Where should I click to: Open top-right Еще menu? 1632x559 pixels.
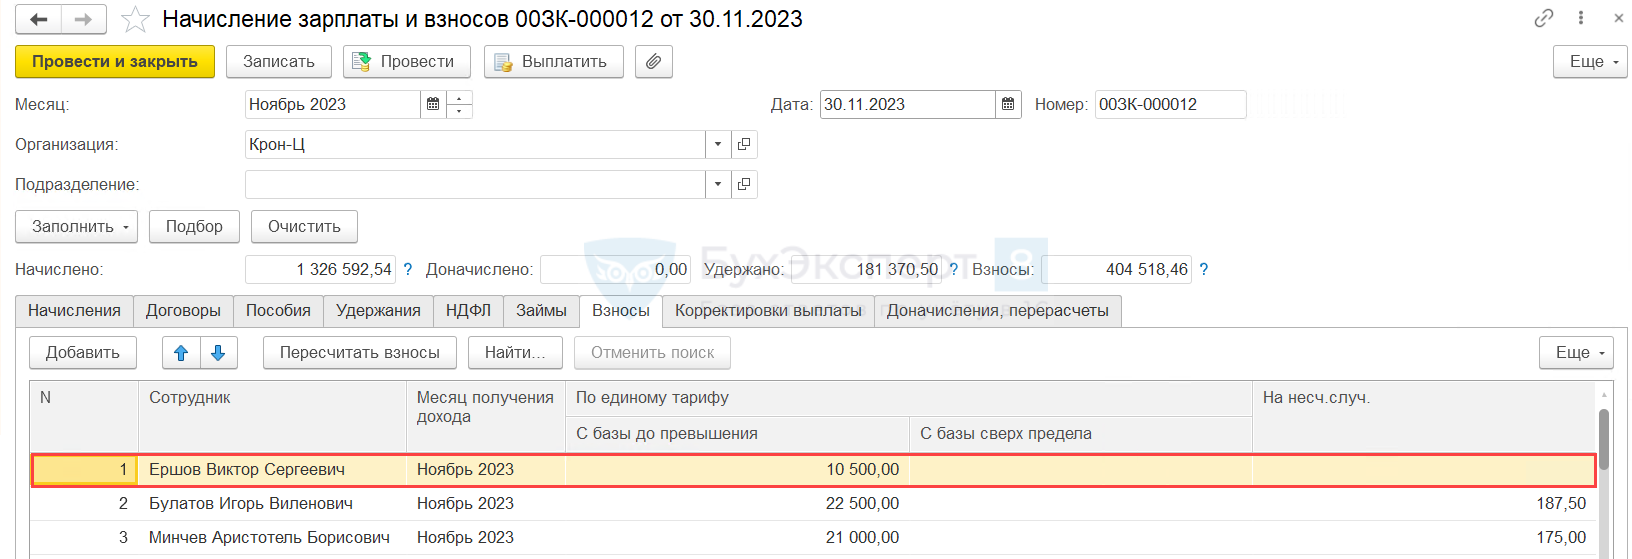(x=1590, y=62)
